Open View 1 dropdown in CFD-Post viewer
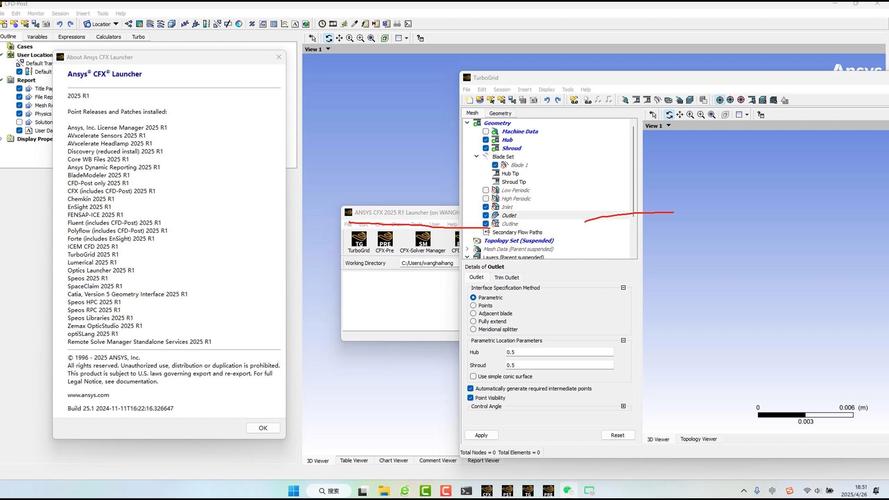The width and height of the screenshot is (889, 500). (x=328, y=49)
